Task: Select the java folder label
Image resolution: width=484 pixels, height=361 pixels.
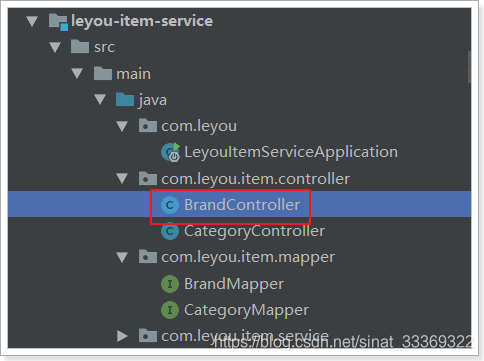Action: coord(153,100)
